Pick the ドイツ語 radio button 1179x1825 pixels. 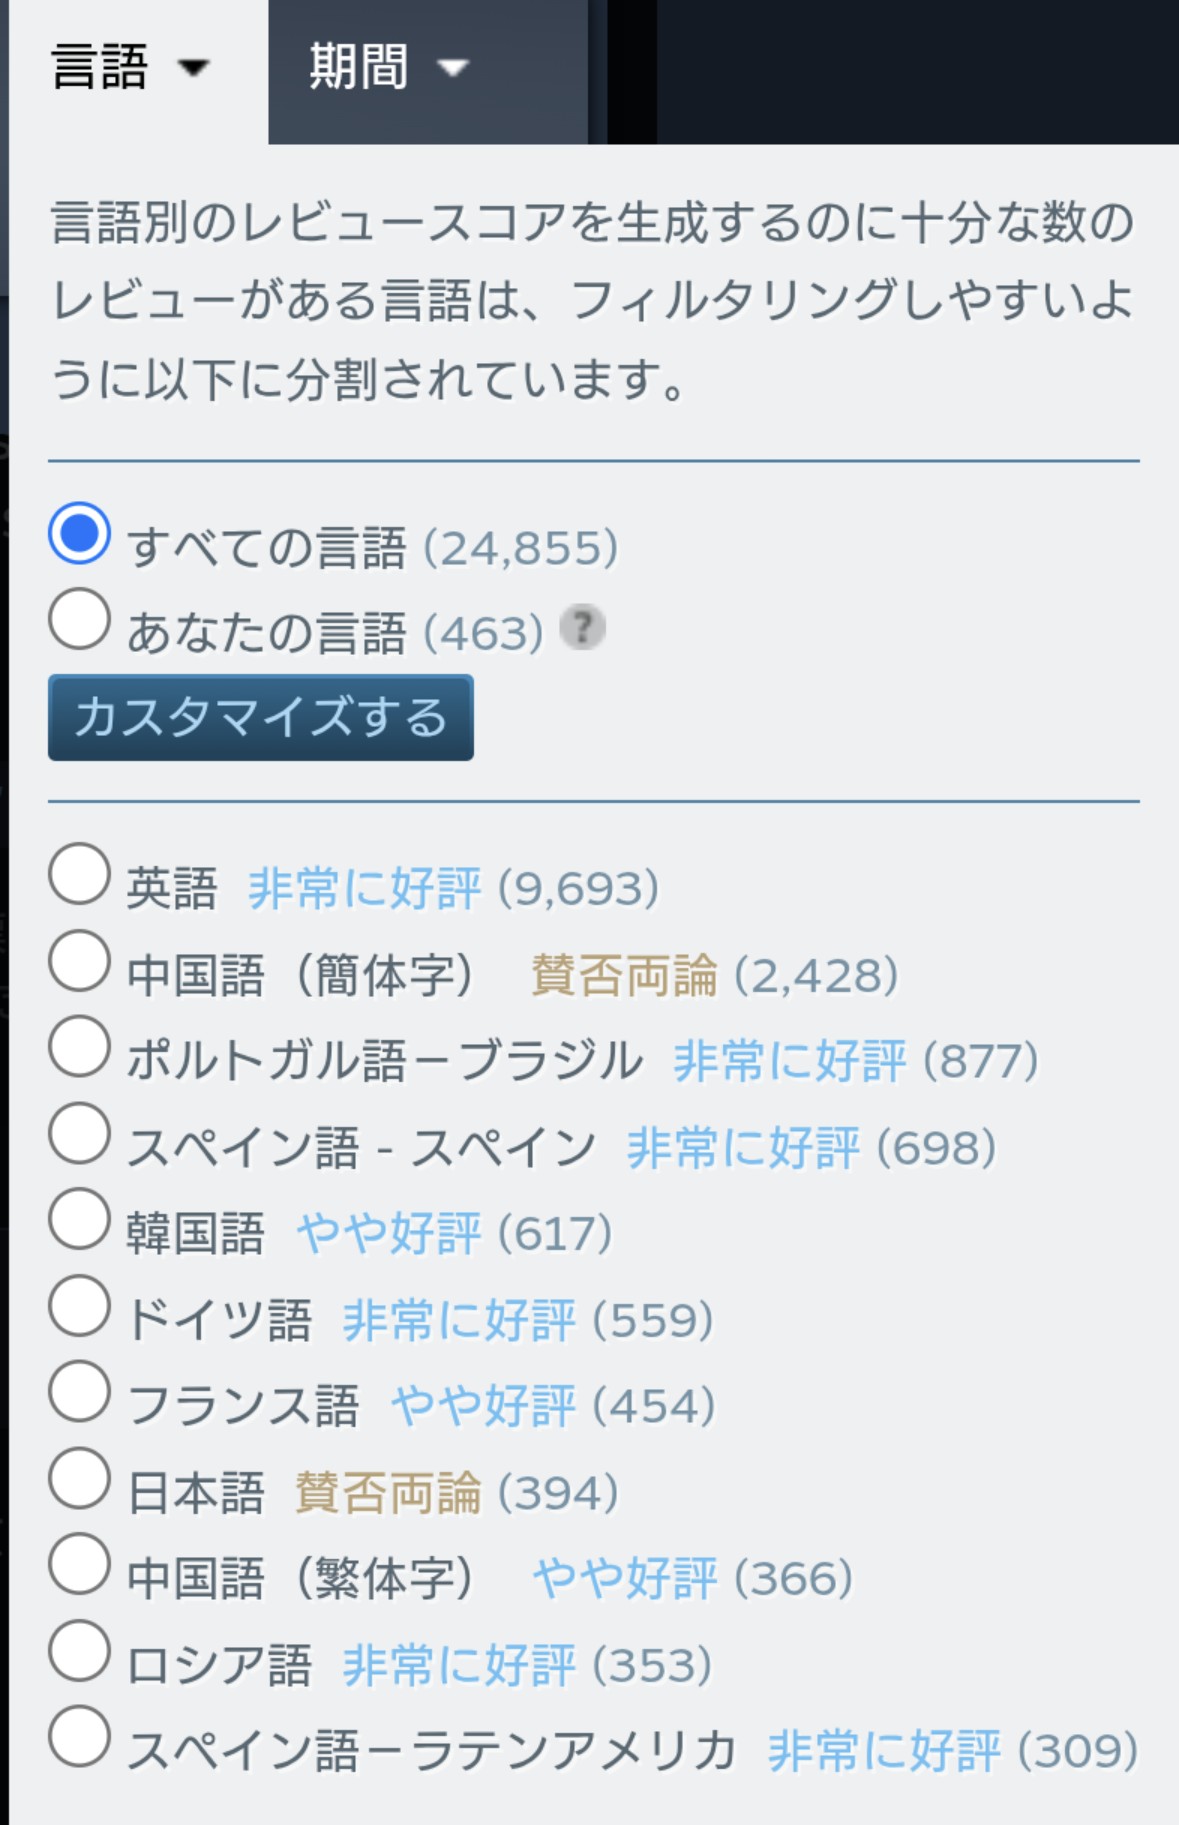(x=79, y=1306)
